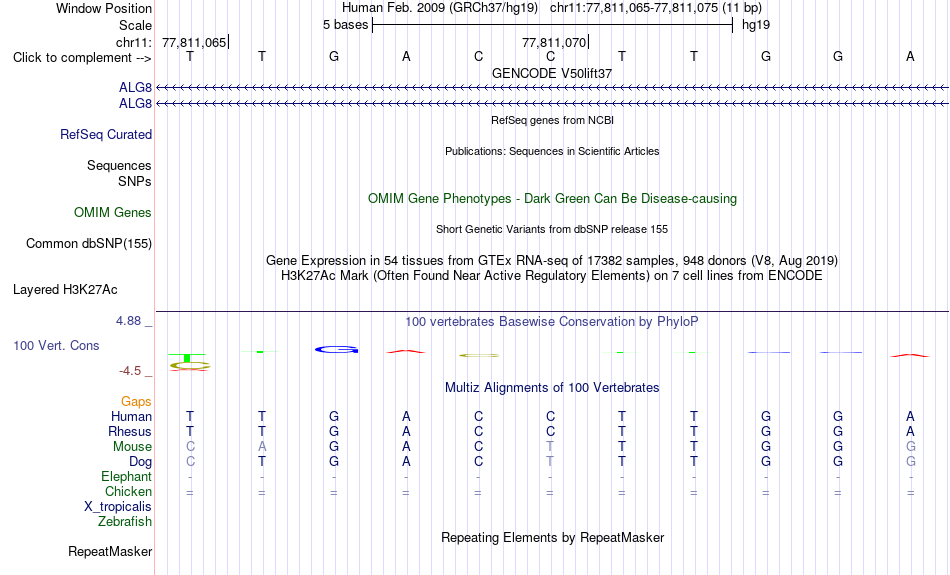Image resolution: width=950 pixels, height=575 pixels.
Task: Click 'Multiz Alignments of 100 Vertebrates' title
Action: (552, 388)
